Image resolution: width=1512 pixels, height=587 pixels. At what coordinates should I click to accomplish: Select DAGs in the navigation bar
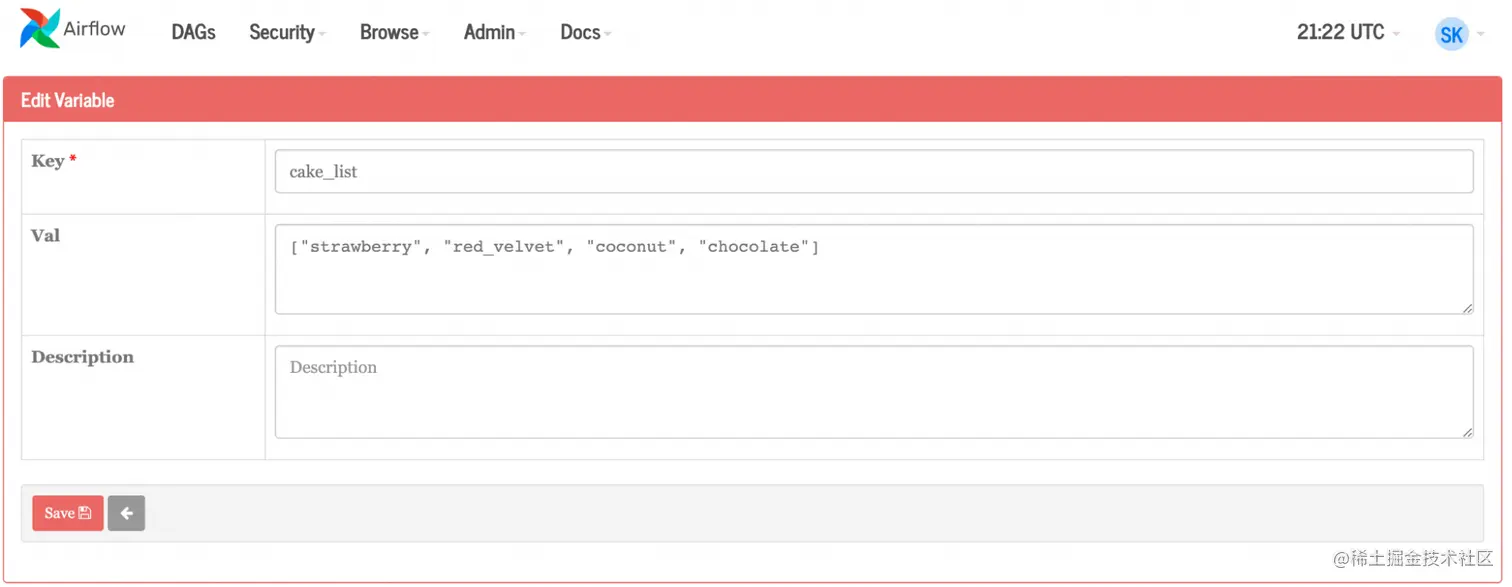tap(193, 32)
